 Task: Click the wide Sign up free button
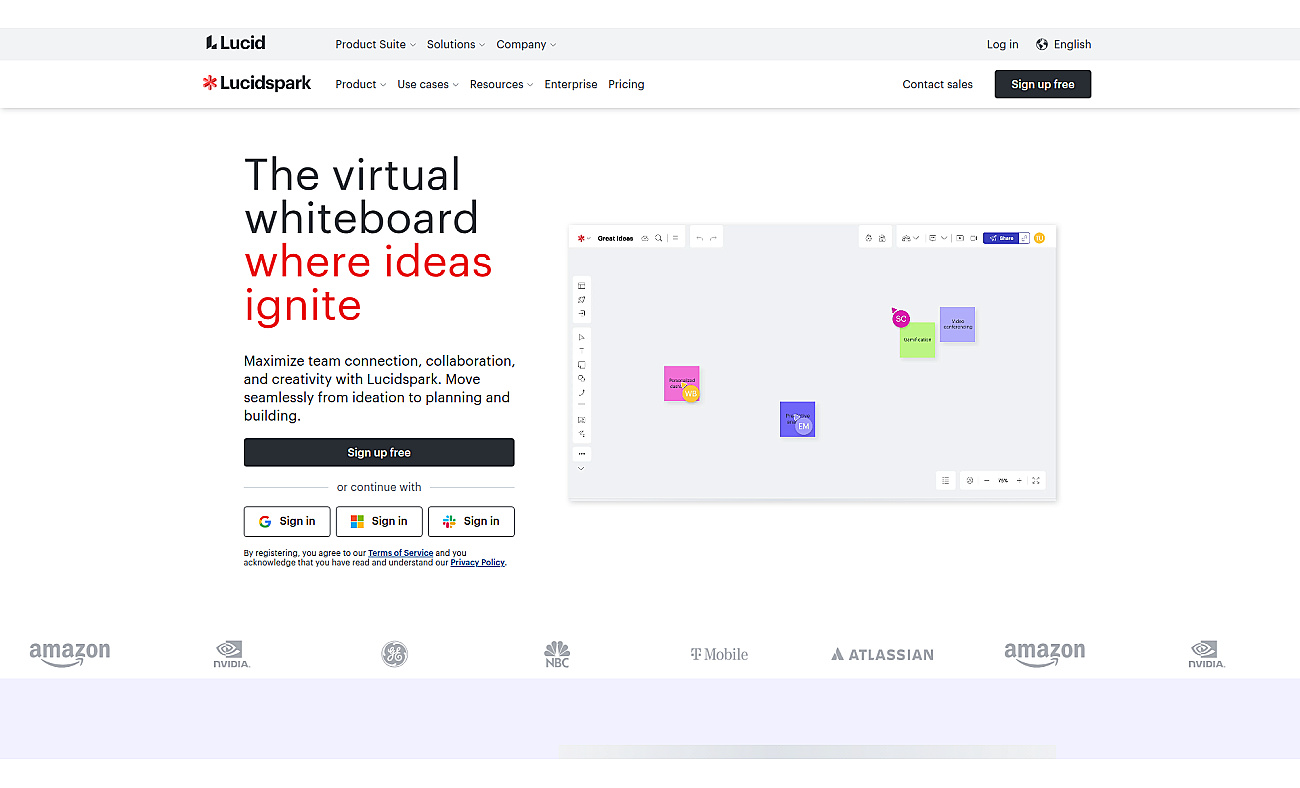click(379, 452)
